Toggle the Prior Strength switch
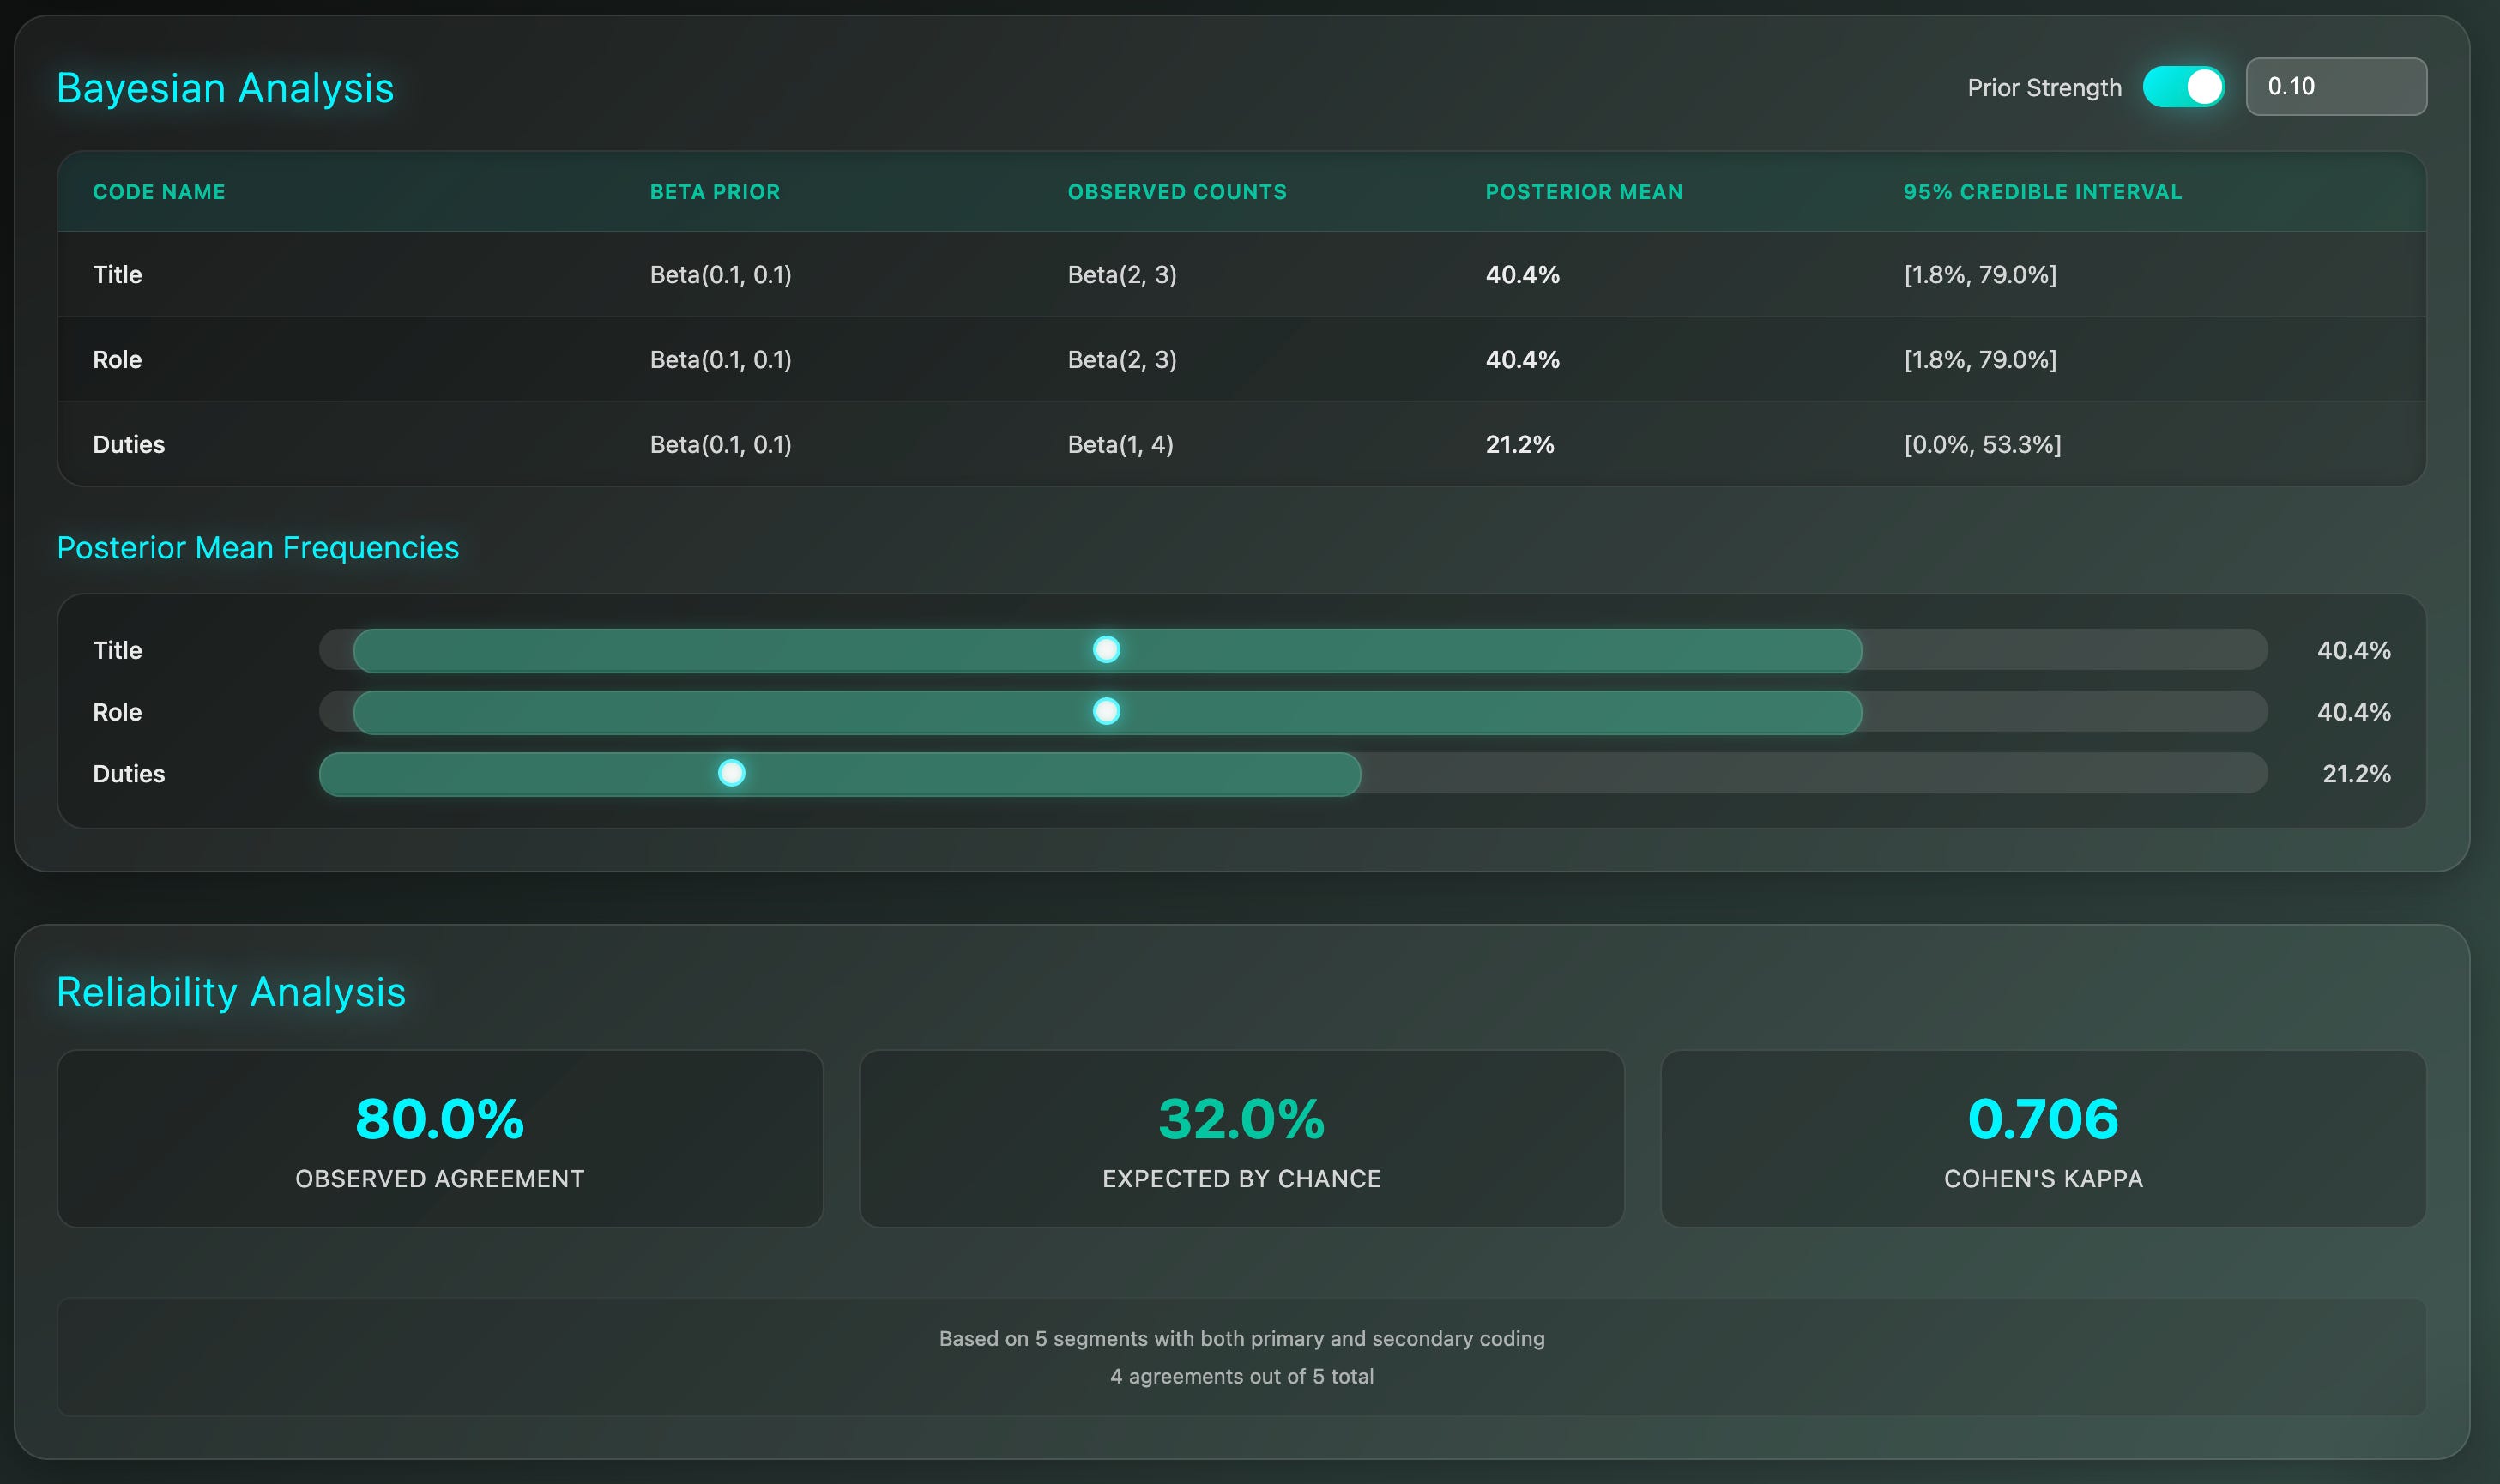The width and height of the screenshot is (2500, 1484). tap(2183, 87)
